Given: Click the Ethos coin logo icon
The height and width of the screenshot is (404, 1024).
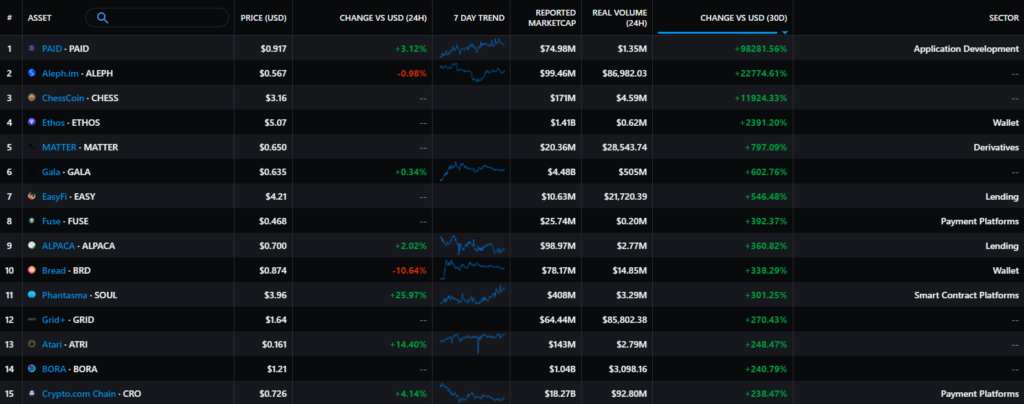Looking at the screenshot, I should pyautogui.click(x=32, y=122).
